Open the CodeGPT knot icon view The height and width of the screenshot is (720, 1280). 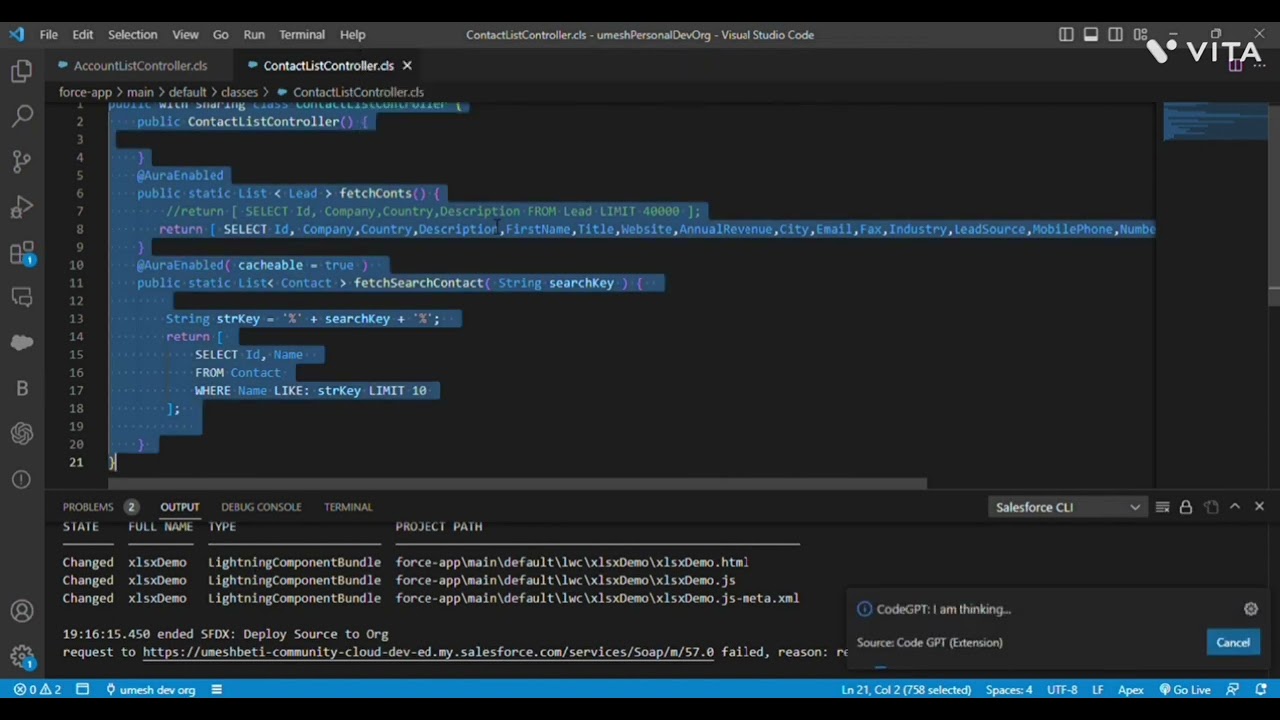[22, 433]
